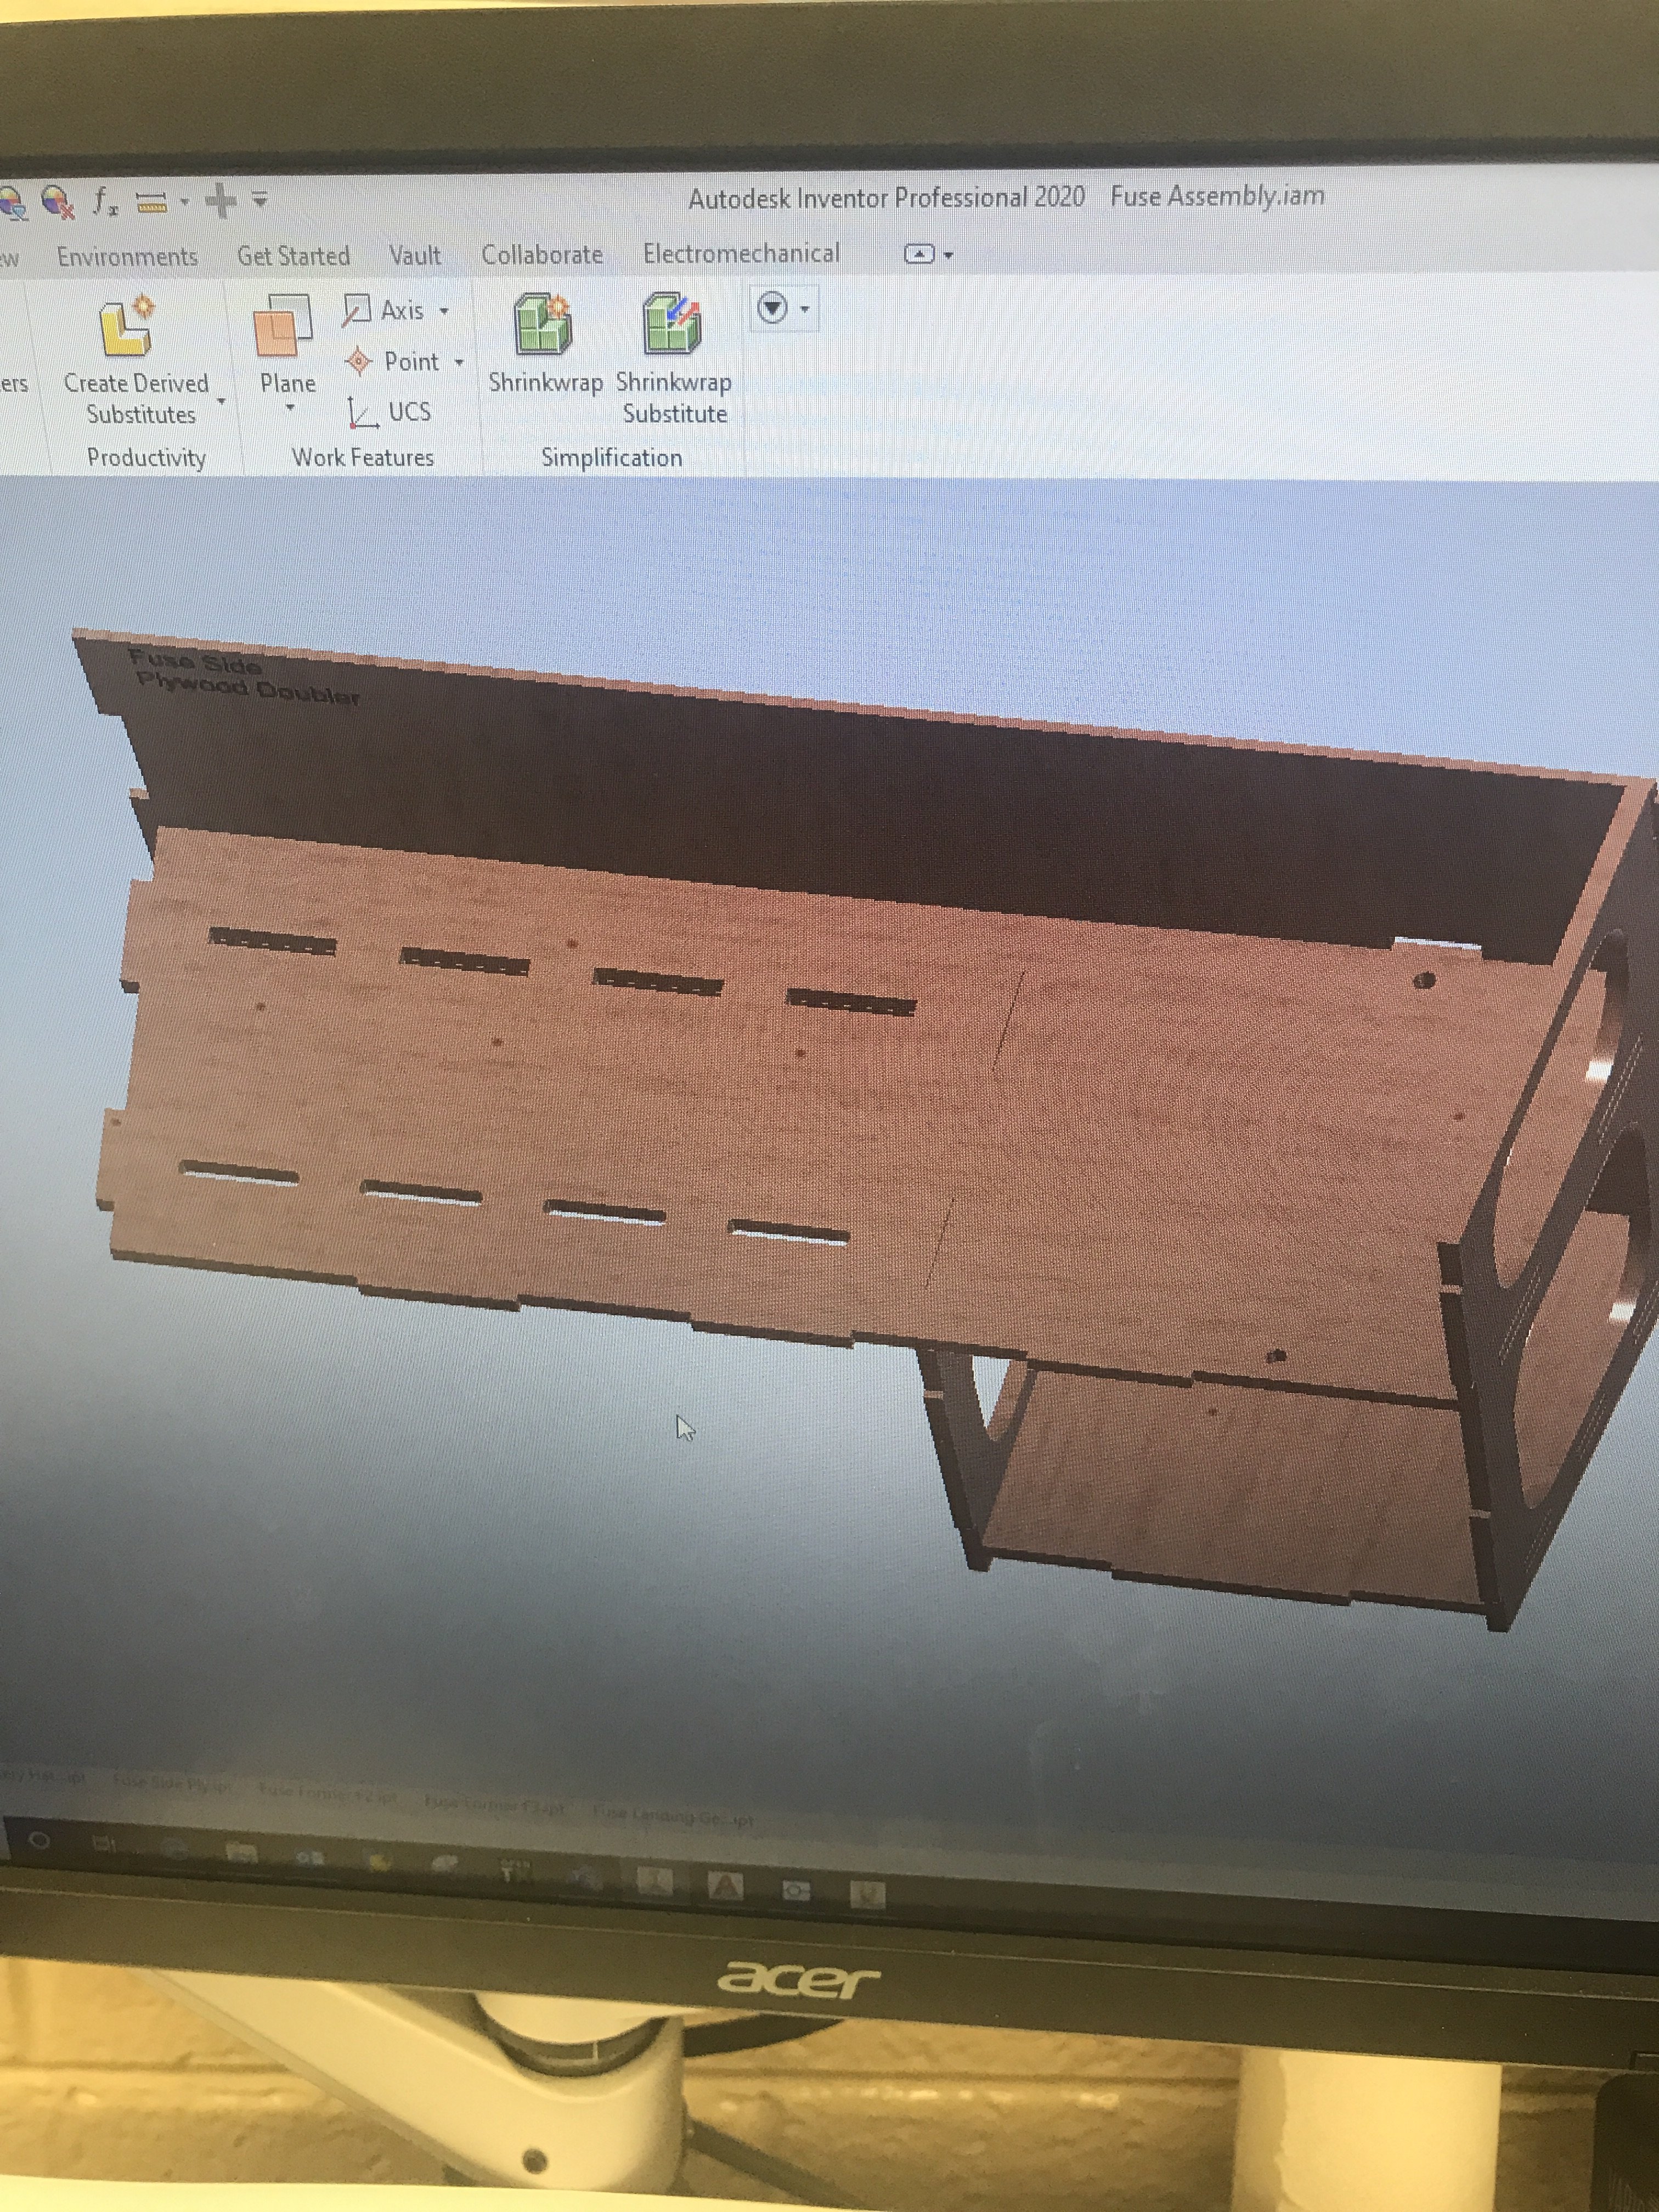Toggle ribbon minimize button beside Electromechanical

point(919,254)
